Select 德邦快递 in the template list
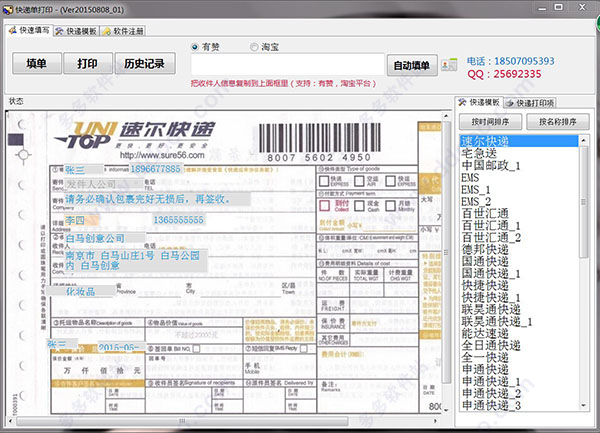The image size is (600, 433). (x=519, y=249)
